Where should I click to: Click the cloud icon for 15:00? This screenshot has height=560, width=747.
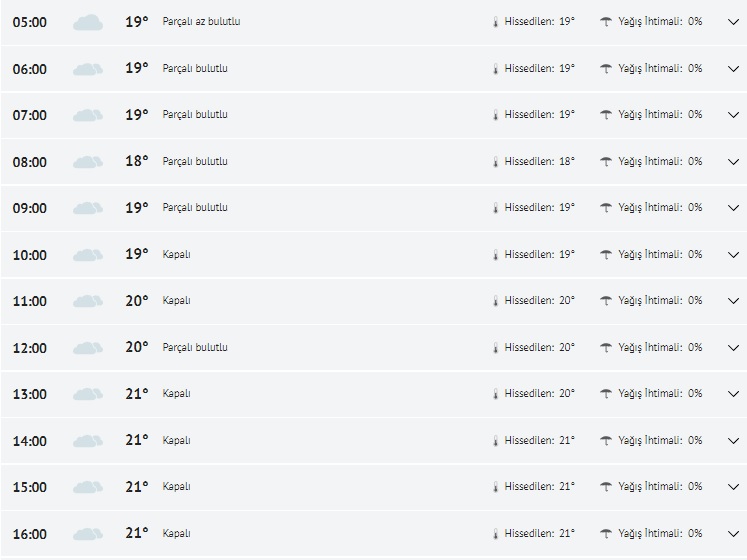(x=88, y=487)
